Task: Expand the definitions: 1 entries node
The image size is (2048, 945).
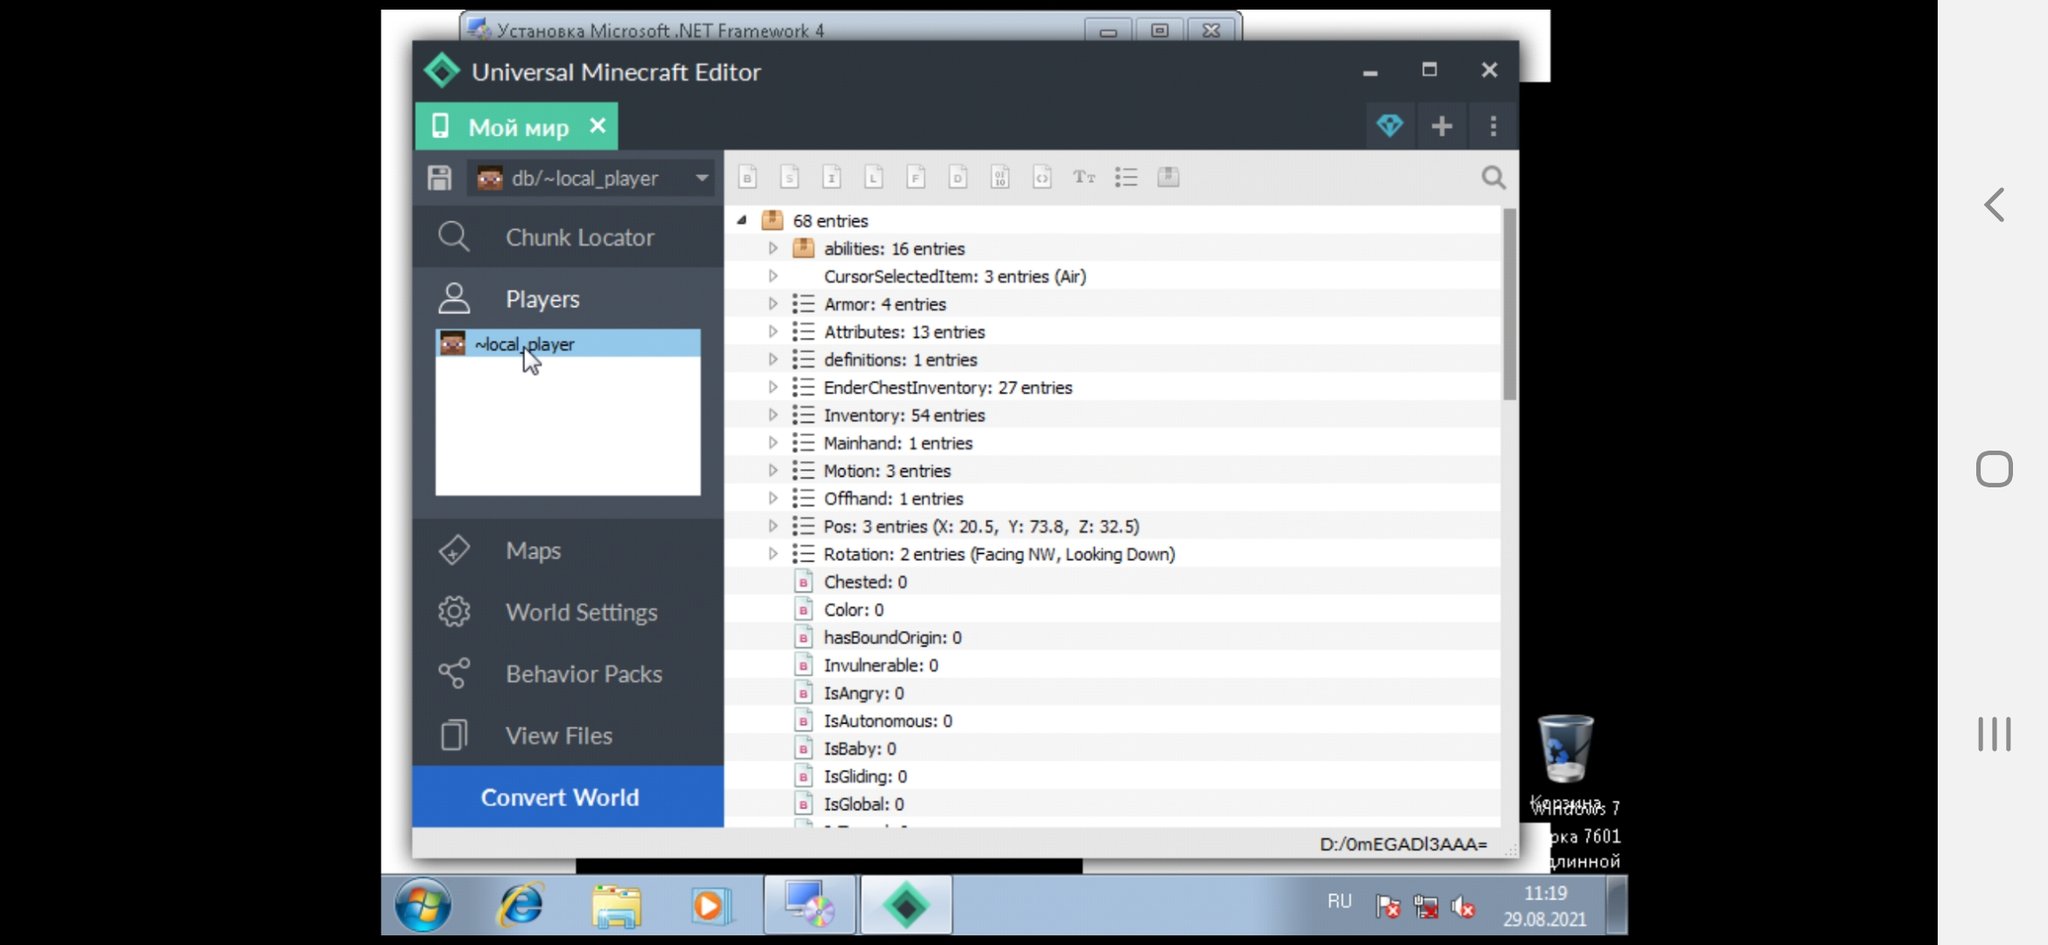Action: click(773, 359)
